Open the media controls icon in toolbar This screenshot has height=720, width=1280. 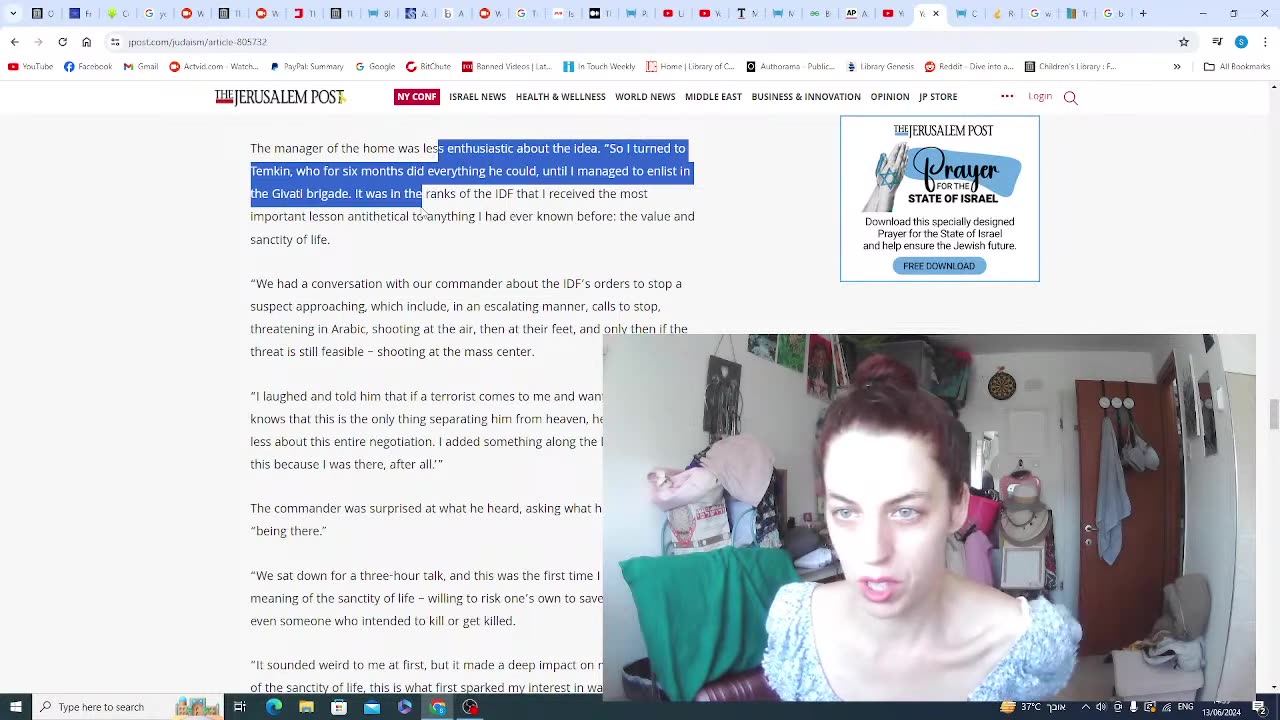tap(1217, 42)
